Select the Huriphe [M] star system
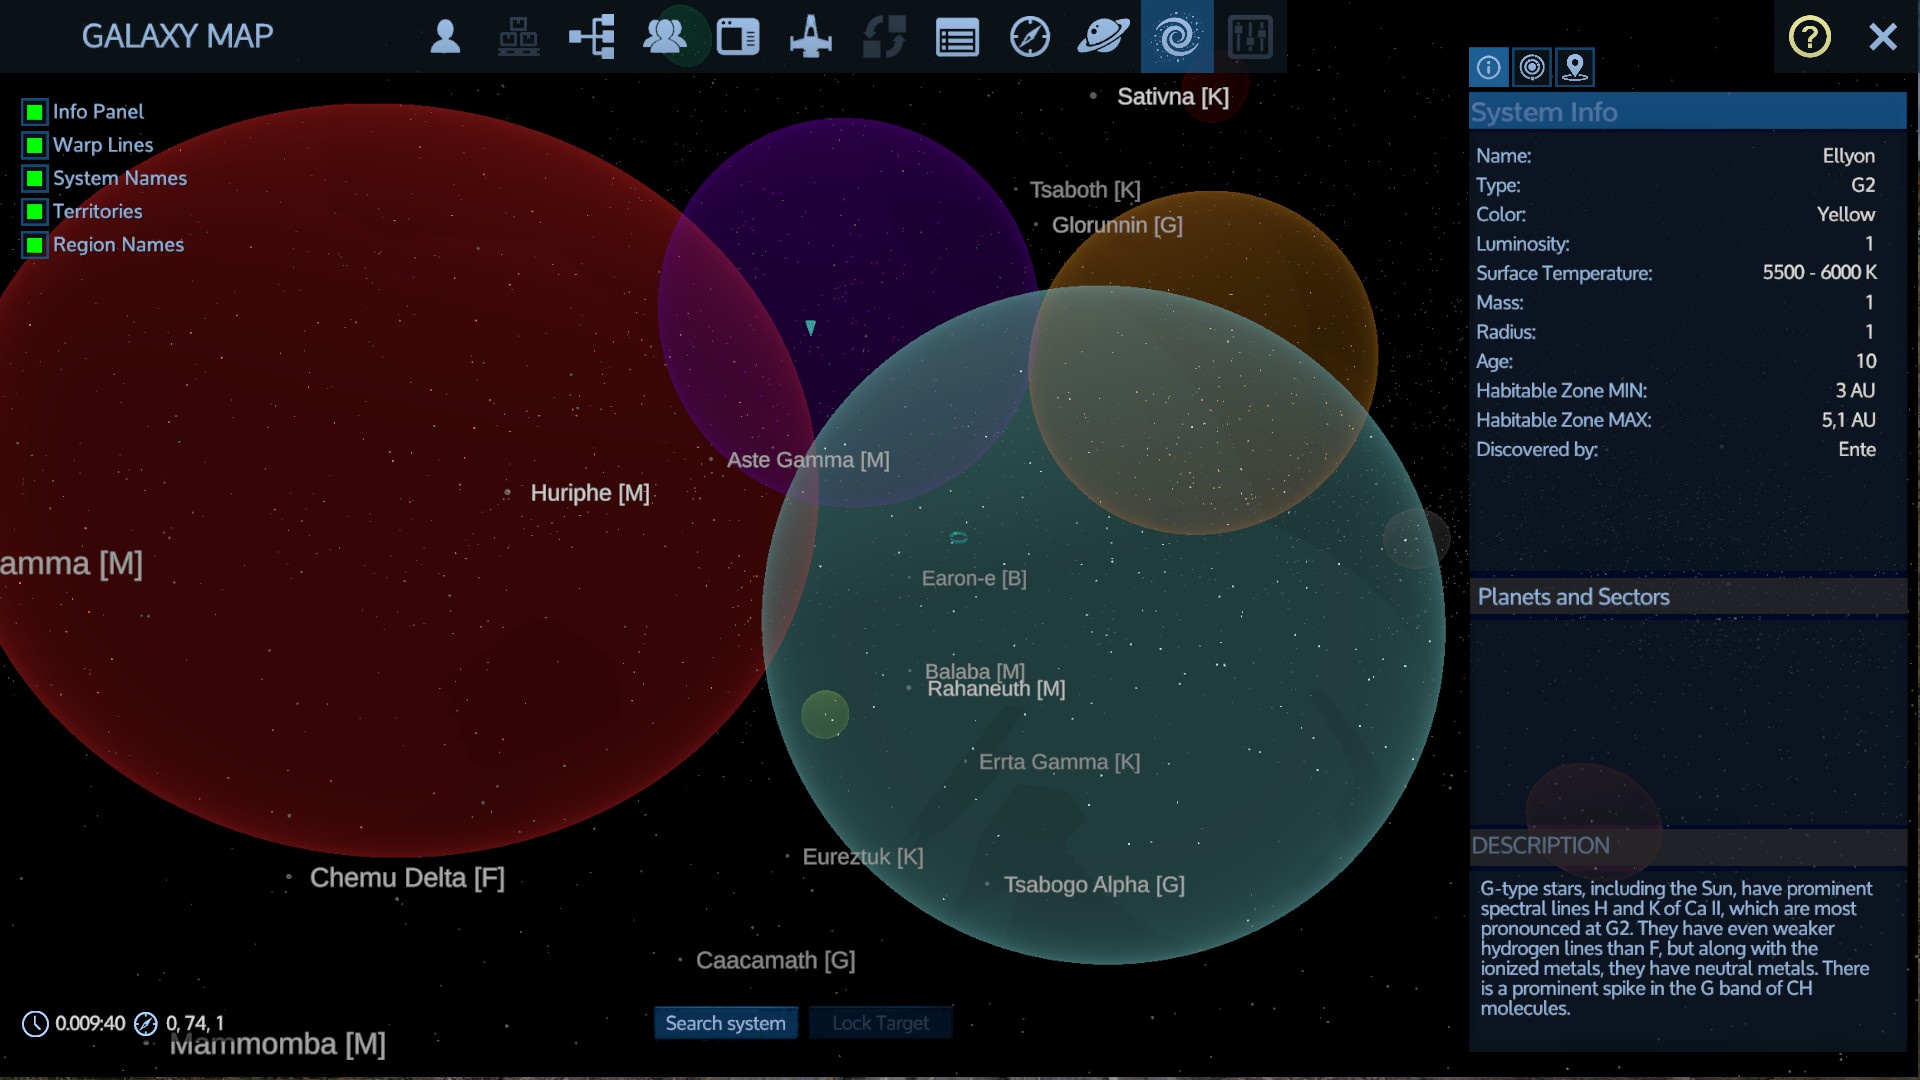 coord(589,493)
